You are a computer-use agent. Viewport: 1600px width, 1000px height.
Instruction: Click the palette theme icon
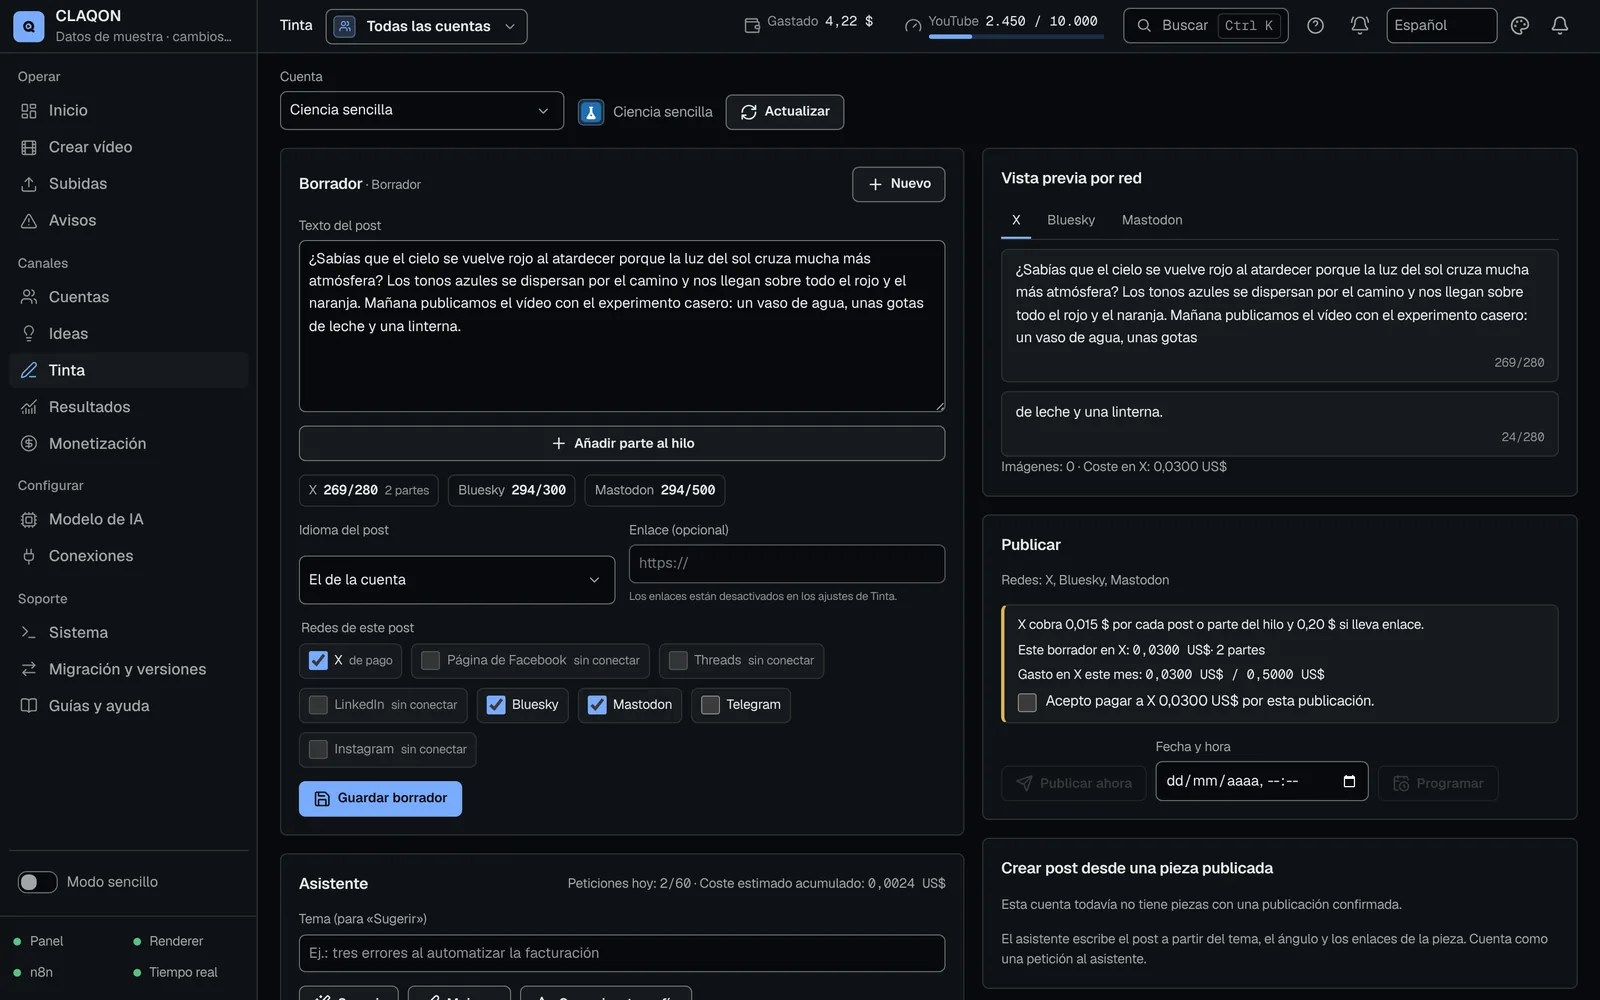coord(1520,26)
